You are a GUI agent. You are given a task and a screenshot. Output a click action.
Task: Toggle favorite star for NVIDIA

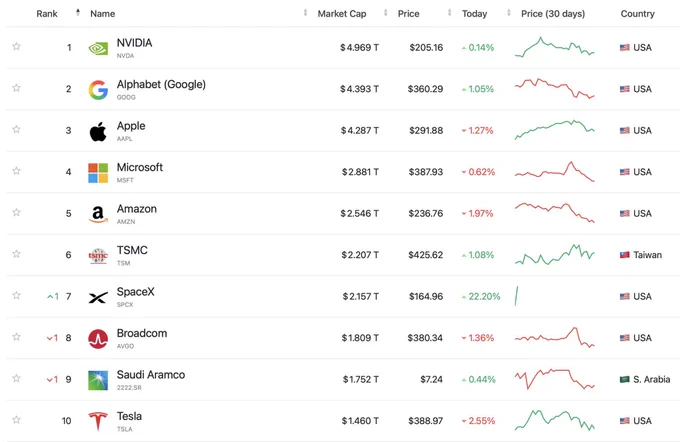tap(16, 46)
